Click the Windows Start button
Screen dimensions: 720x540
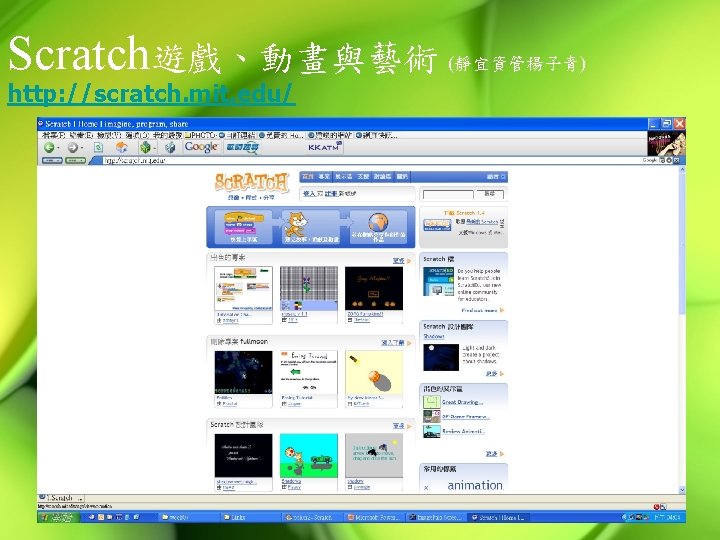click(x=57, y=518)
